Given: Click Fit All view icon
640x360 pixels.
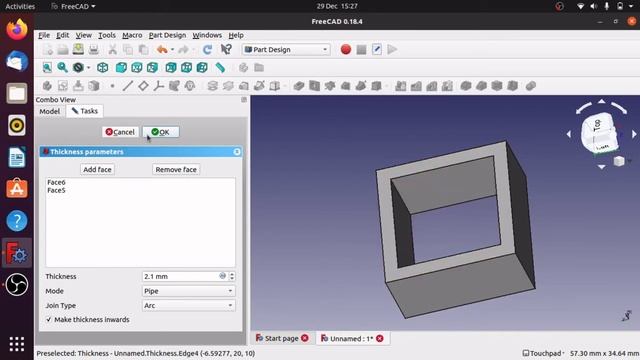Looking at the screenshot, I should (x=47, y=67).
